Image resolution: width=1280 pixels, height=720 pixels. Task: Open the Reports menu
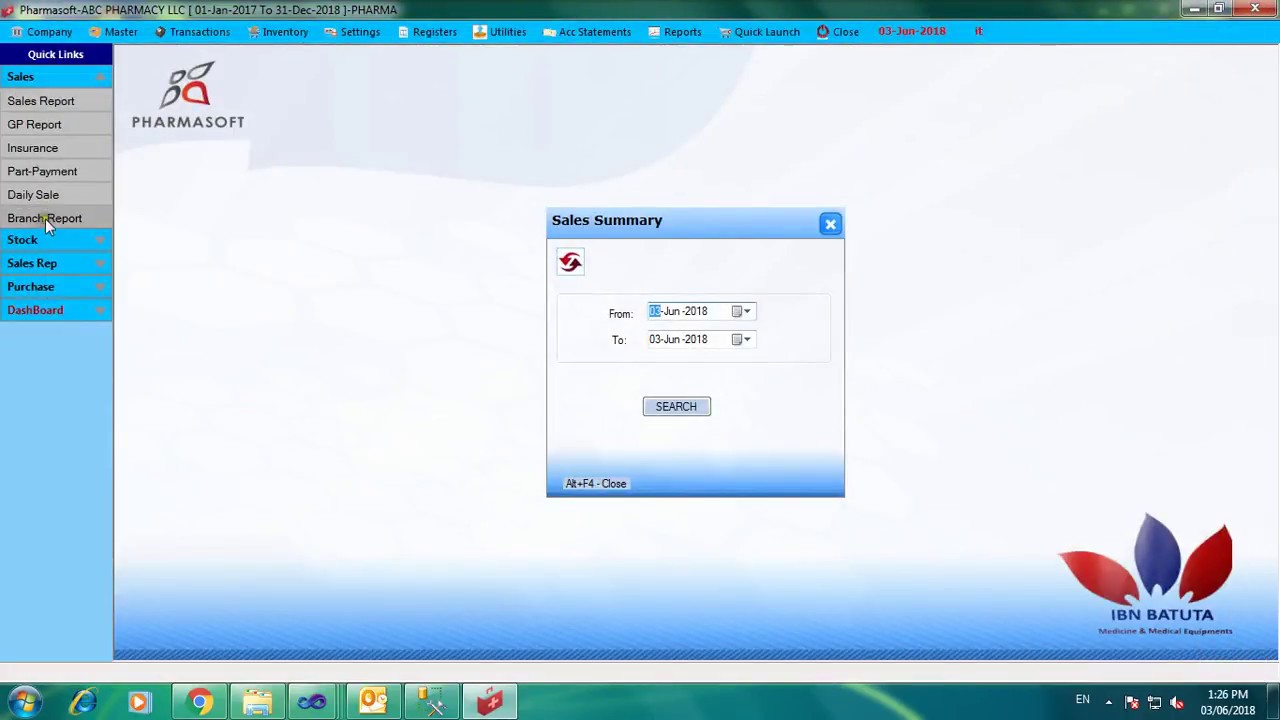tap(675, 32)
